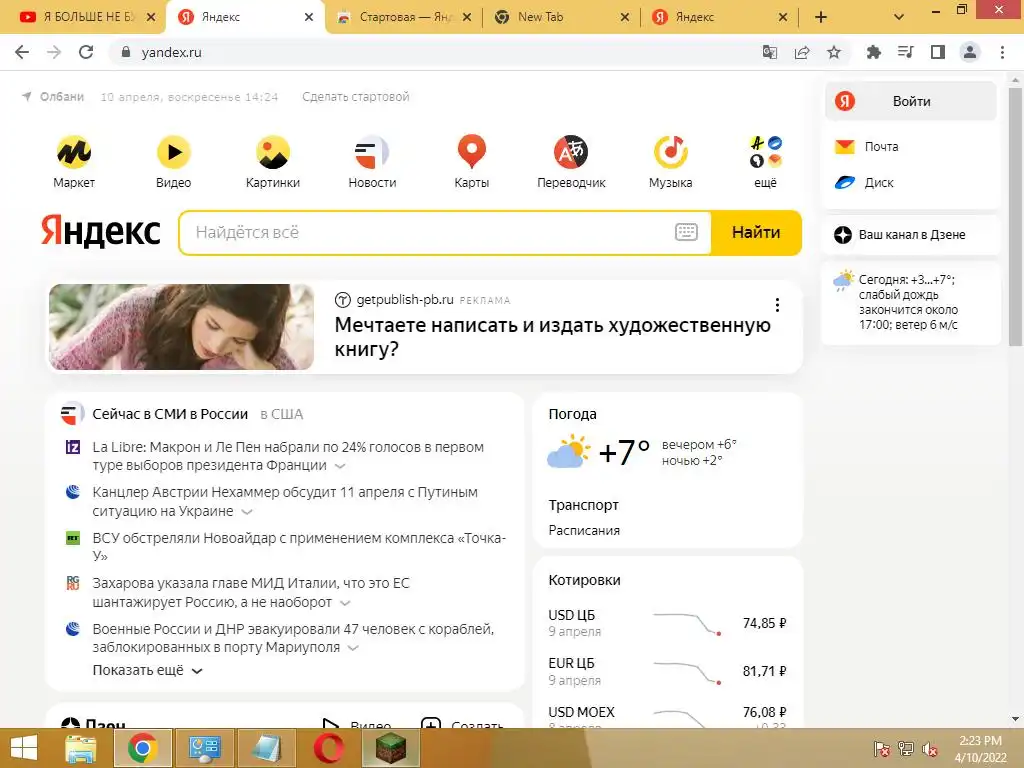
Task: Click Сделать стартовой link
Action: click(355, 97)
